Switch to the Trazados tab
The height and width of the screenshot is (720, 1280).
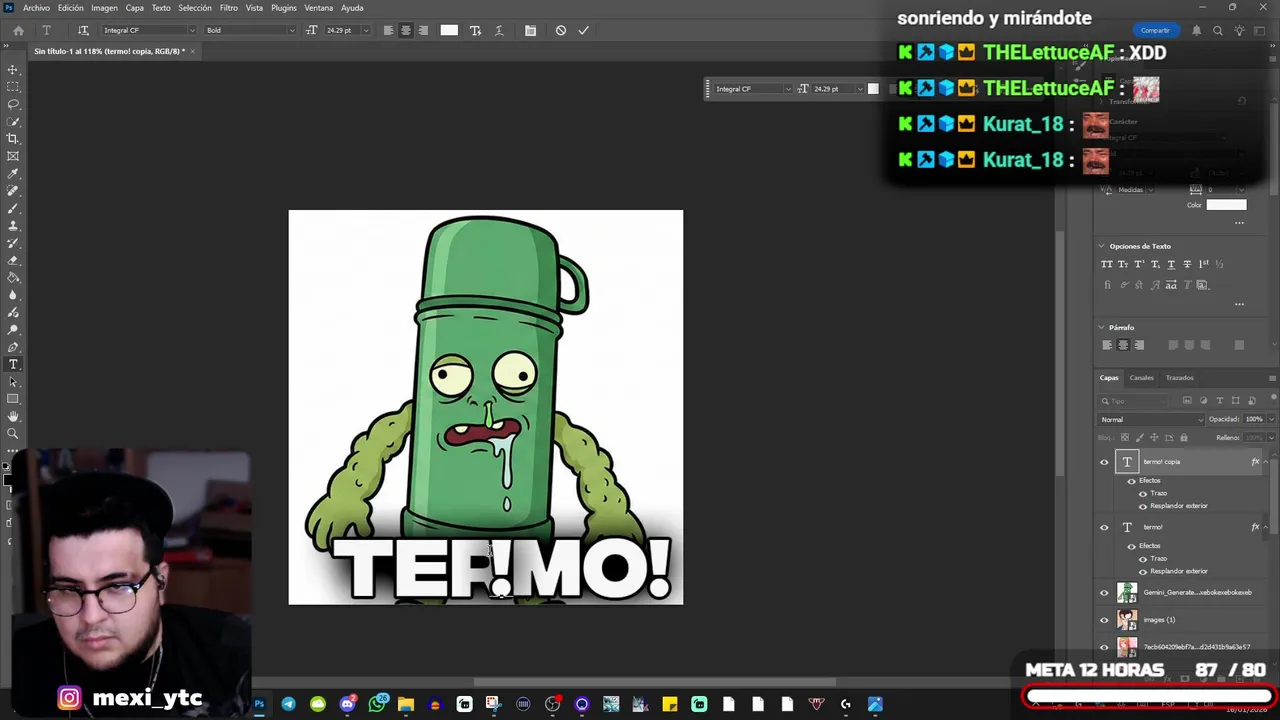(x=1179, y=378)
